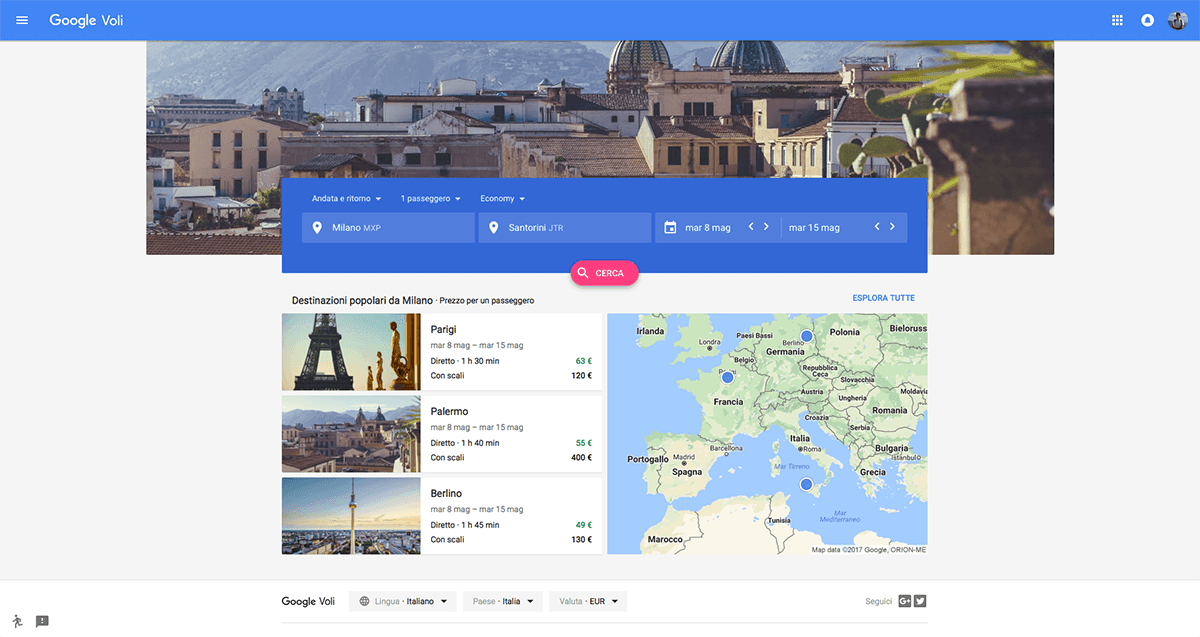The height and width of the screenshot is (637, 1200).
Task: Expand the Valuta EUR dropdown
Action: 588,602
